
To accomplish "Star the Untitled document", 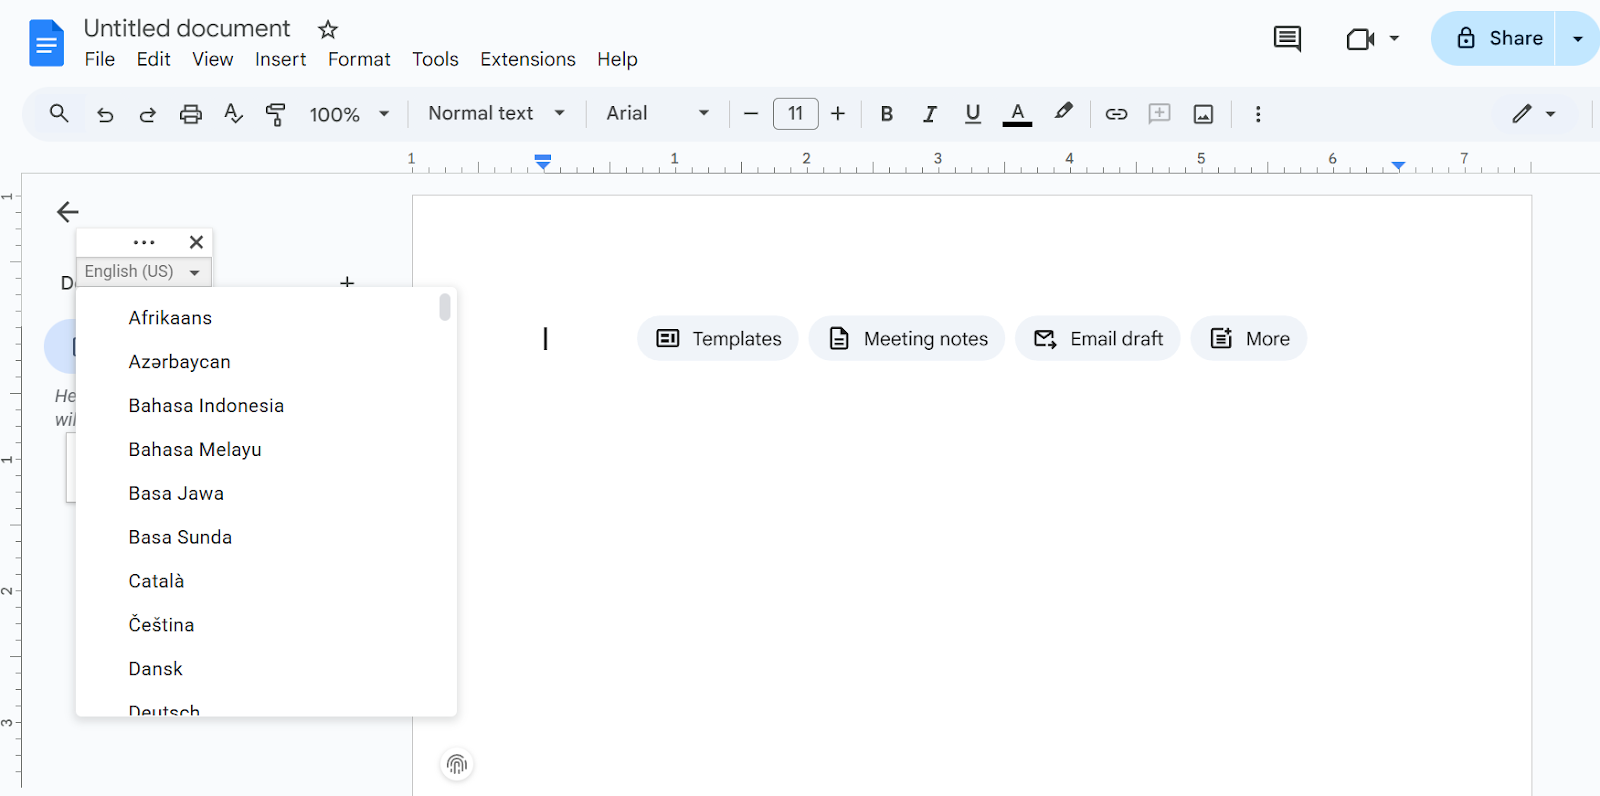I will (x=328, y=30).
